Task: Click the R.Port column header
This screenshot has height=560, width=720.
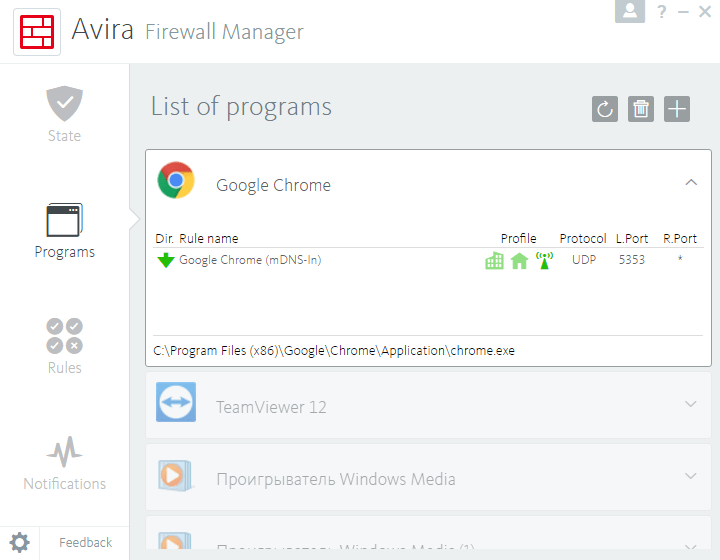Action: [680, 239]
